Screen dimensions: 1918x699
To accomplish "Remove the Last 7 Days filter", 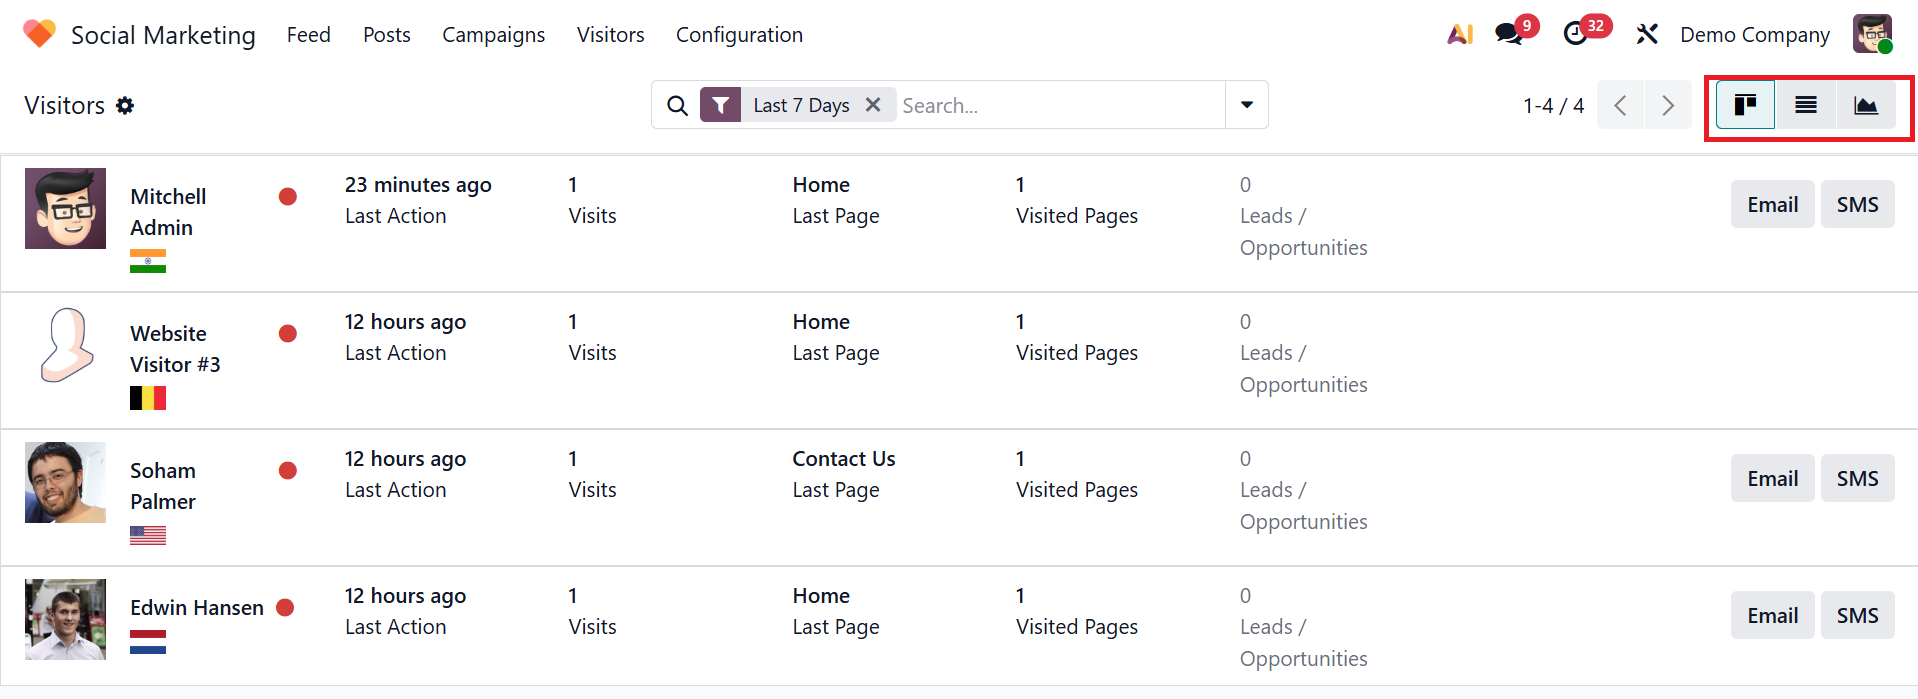I will click(873, 105).
